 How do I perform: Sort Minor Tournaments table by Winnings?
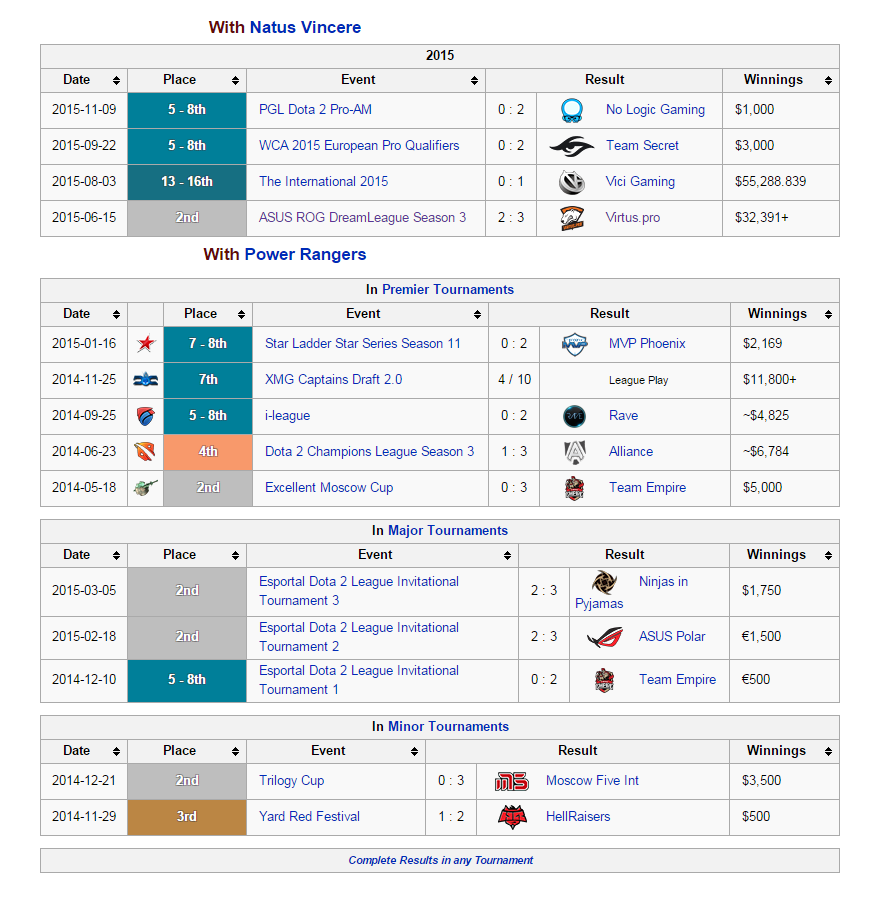(x=828, y=751)
